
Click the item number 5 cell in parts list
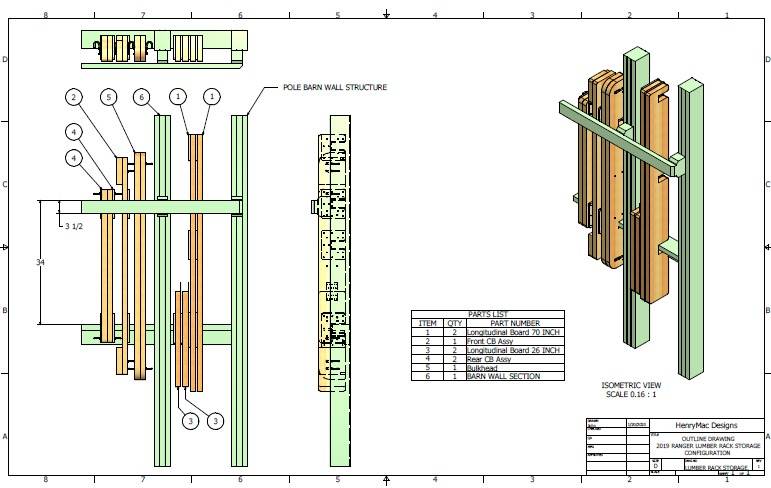coord(427,368)
